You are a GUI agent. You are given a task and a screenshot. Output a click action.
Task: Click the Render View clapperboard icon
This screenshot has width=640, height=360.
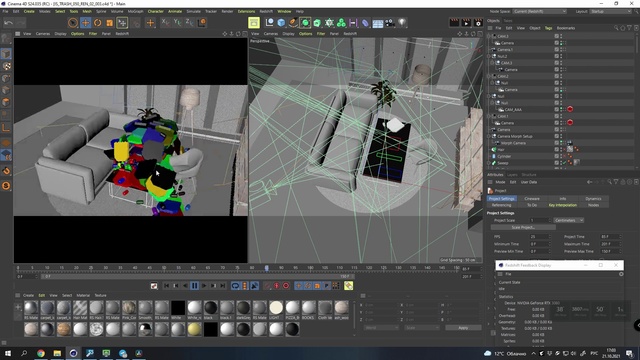[454, 23]
